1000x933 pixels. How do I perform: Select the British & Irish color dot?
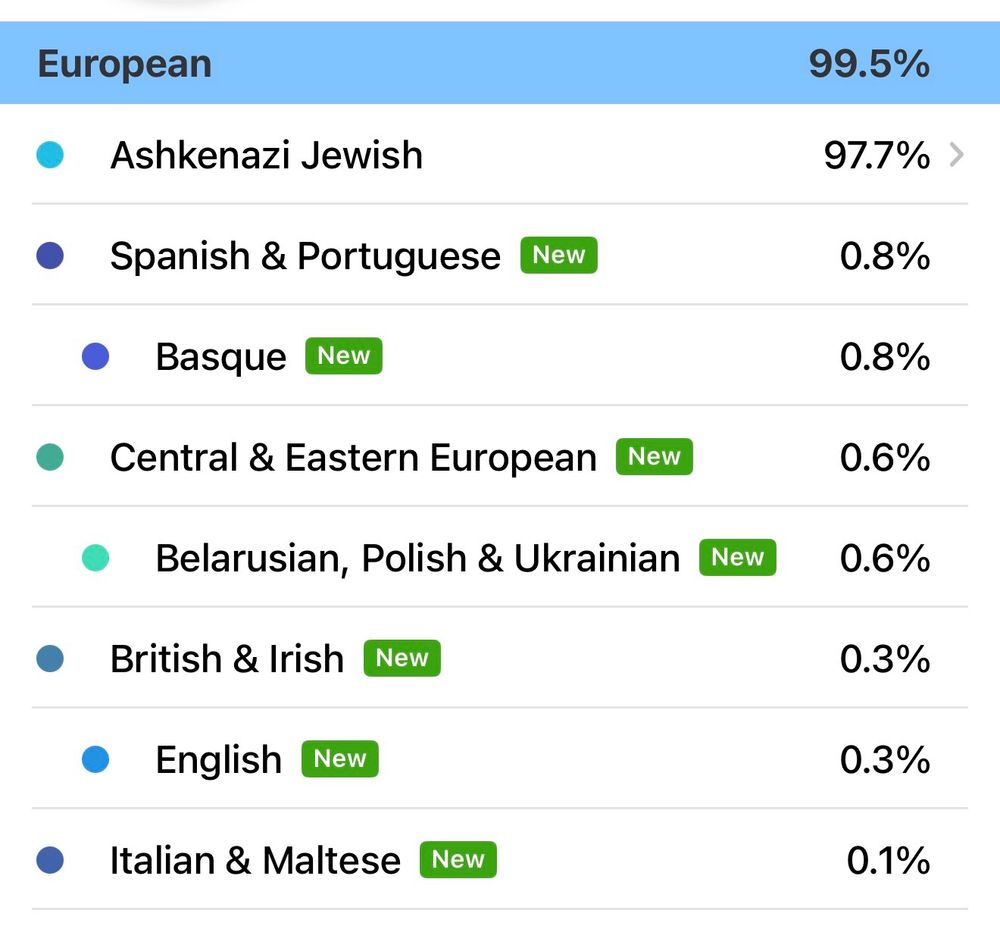coord(50,659)
